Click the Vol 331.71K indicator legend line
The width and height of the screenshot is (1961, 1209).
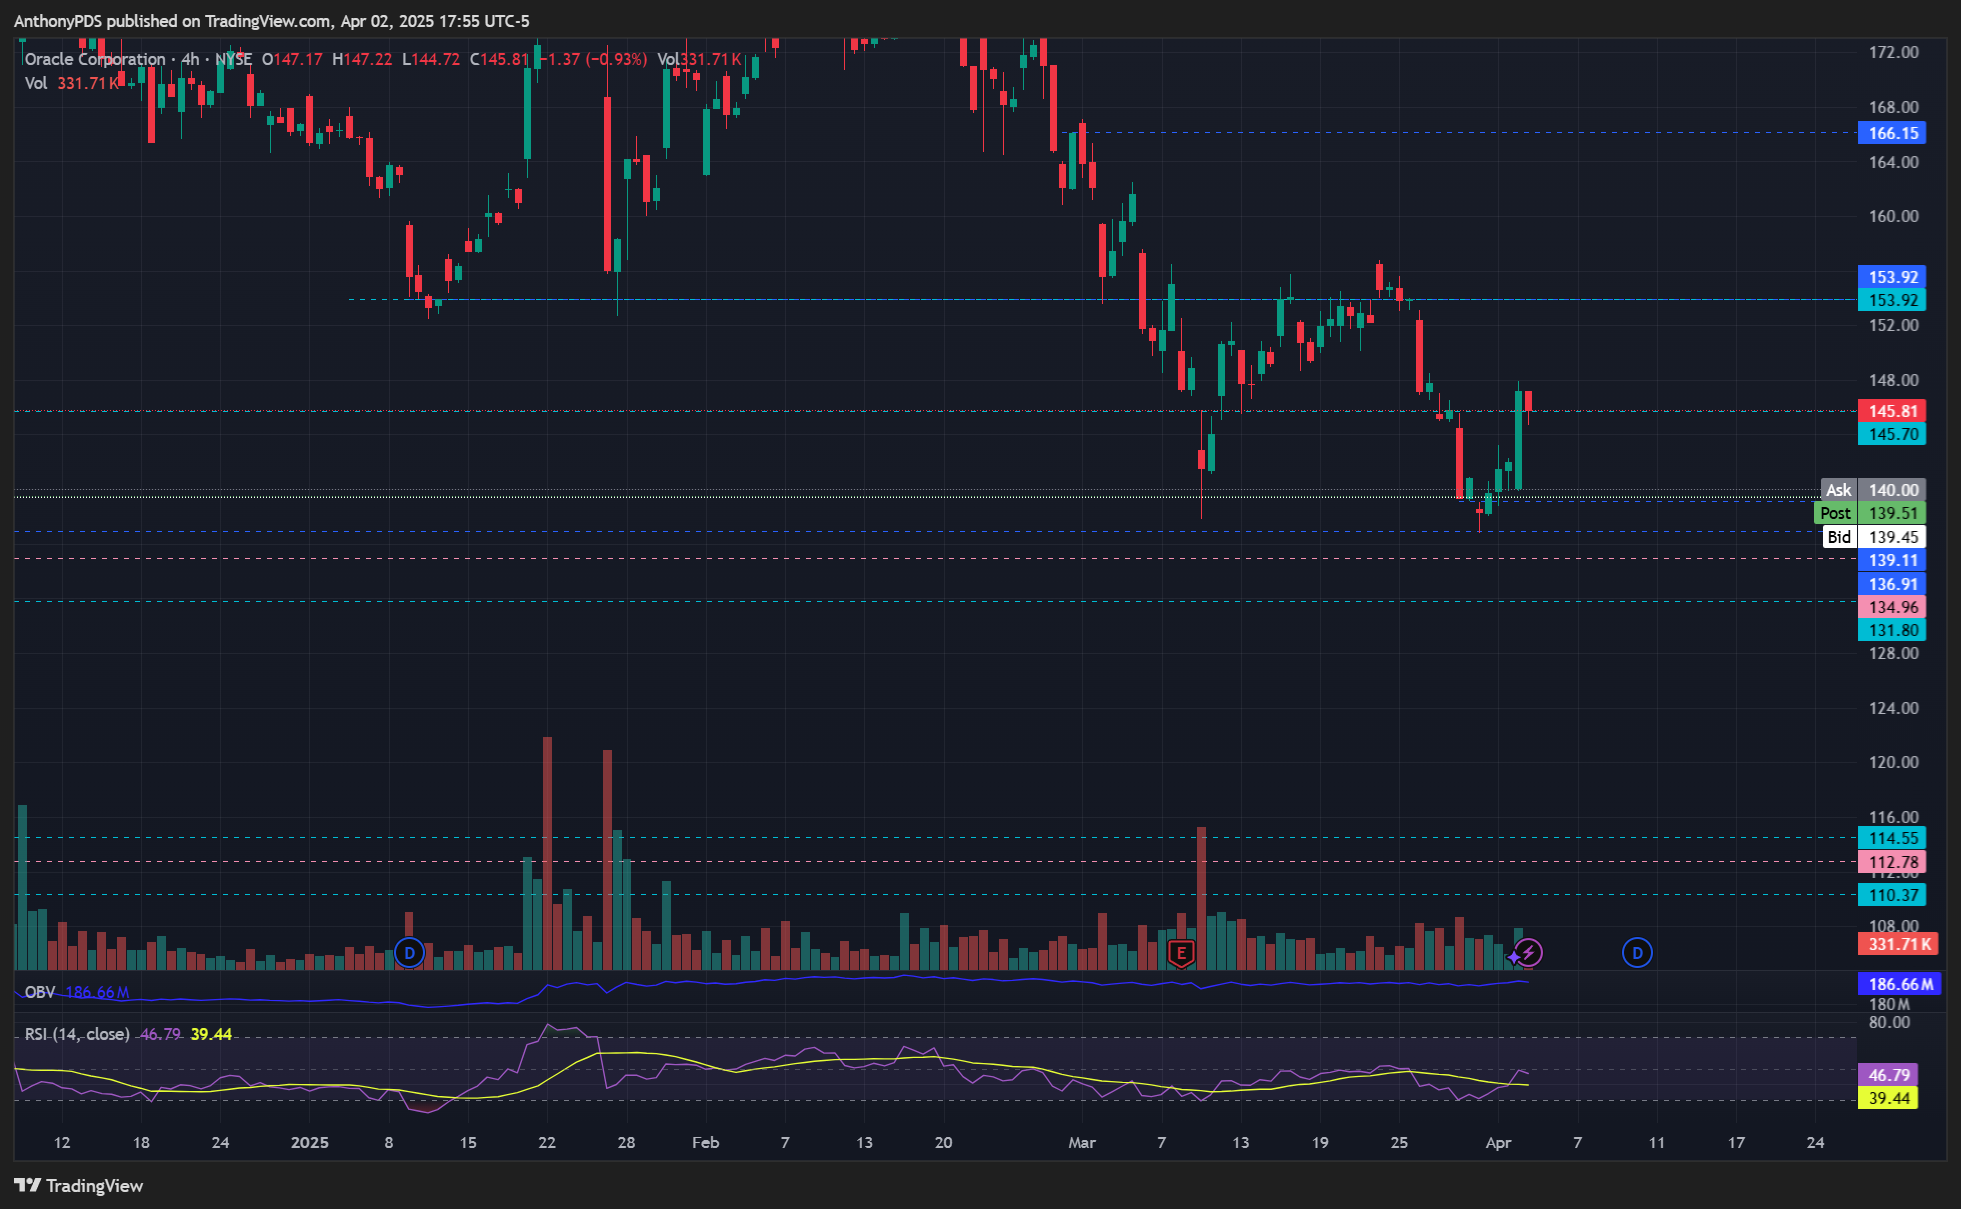72,83
